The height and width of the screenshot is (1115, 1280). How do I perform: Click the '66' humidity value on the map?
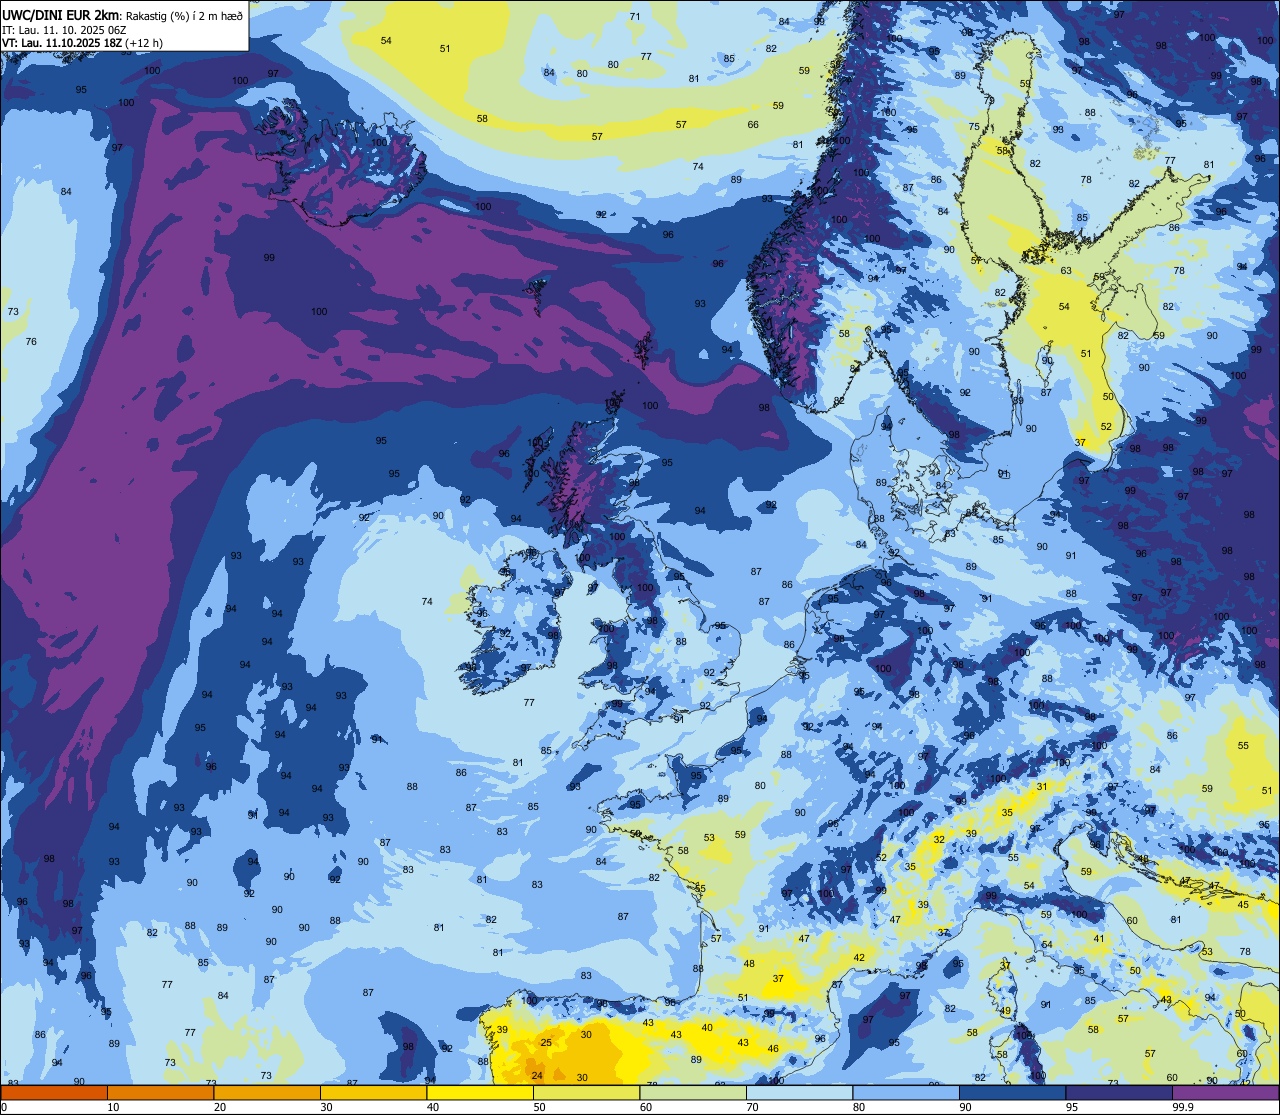tap(753, 125)
